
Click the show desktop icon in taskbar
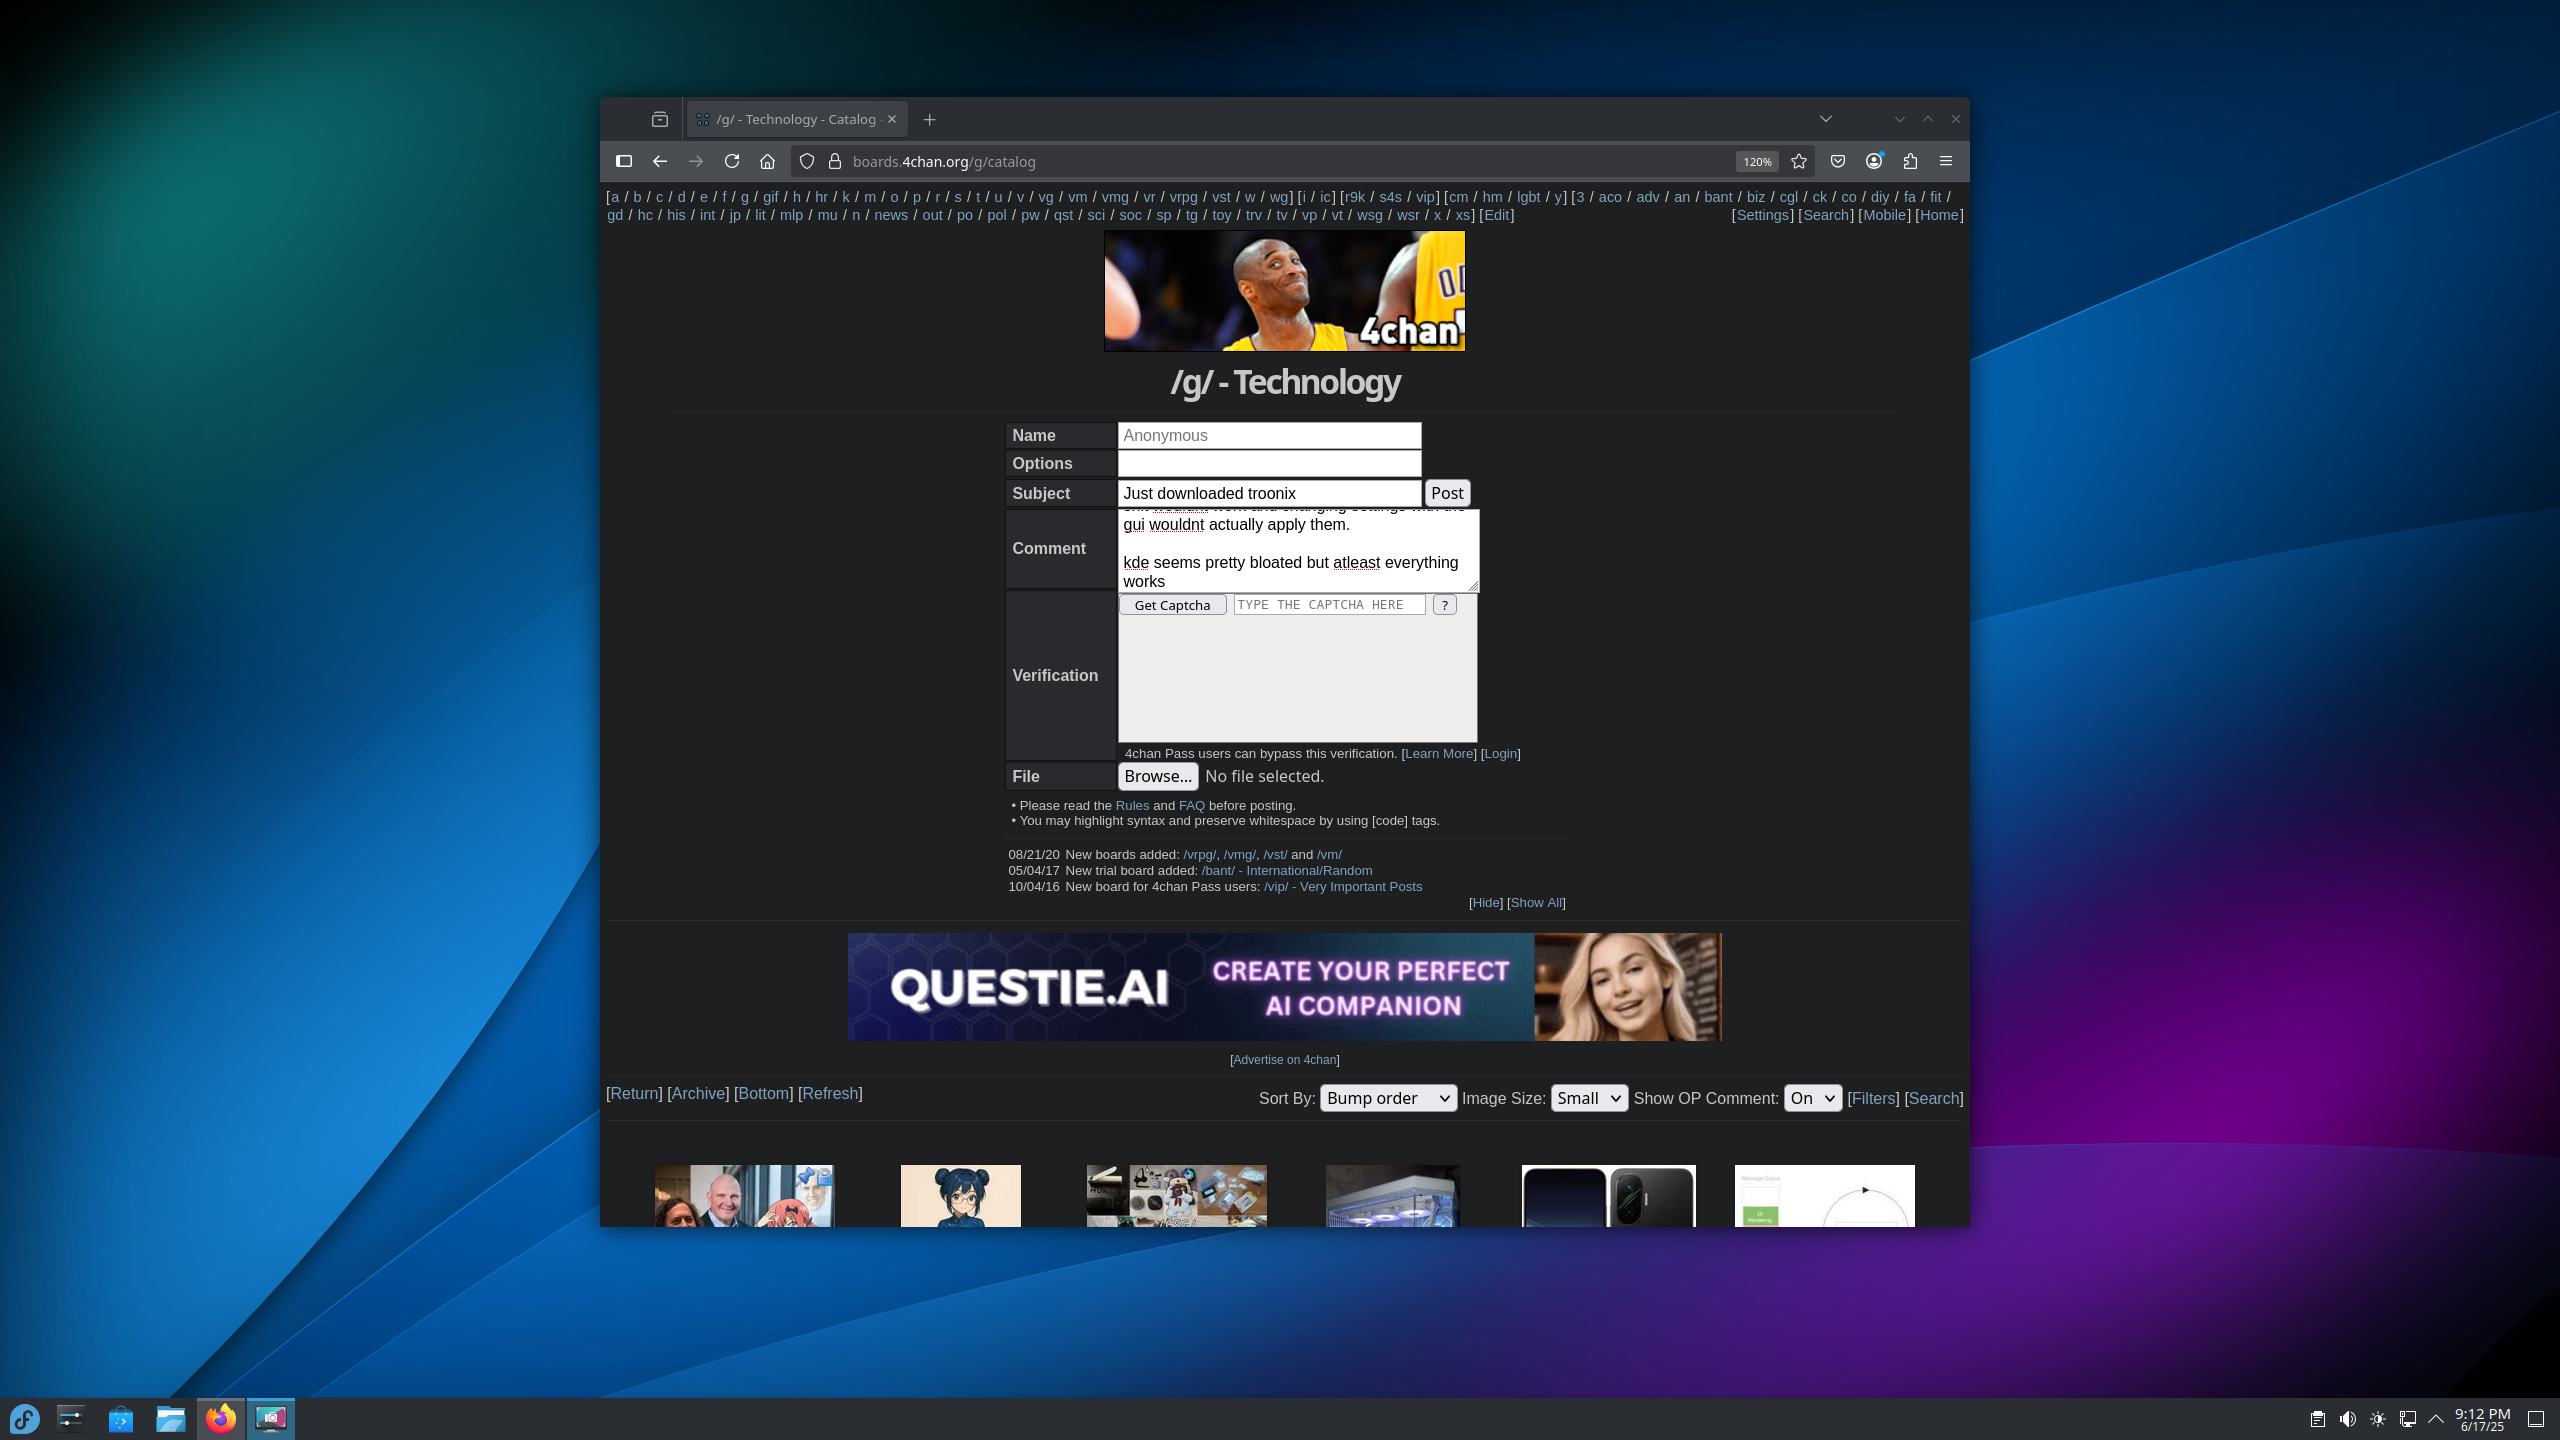[2536, 1419]
